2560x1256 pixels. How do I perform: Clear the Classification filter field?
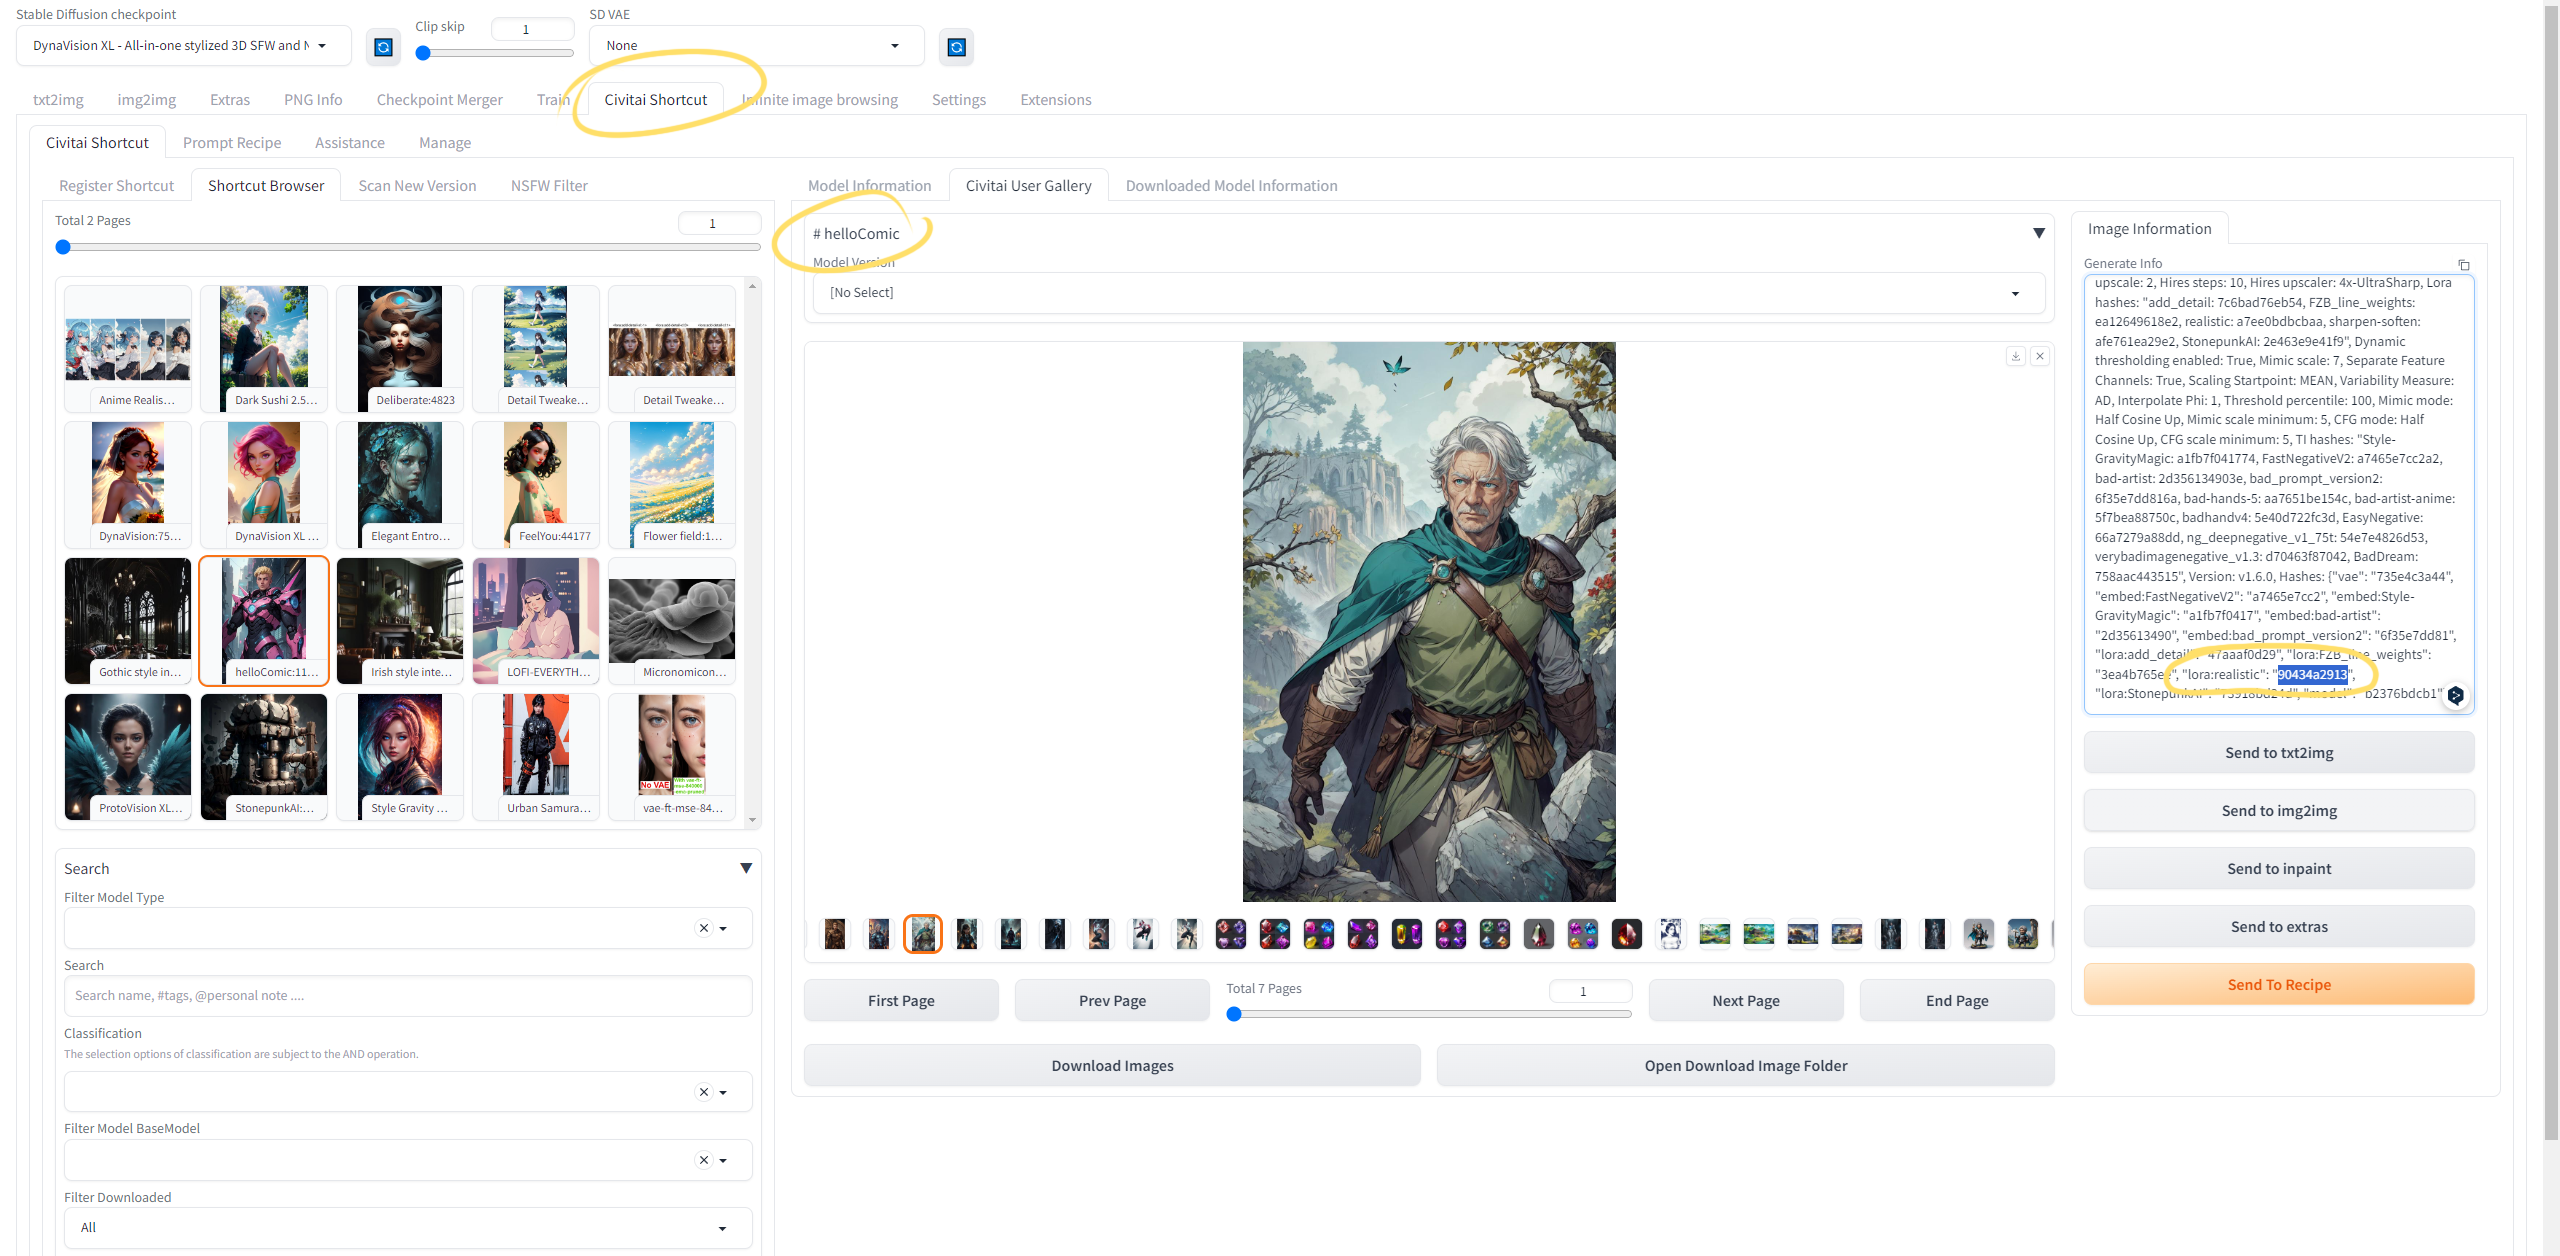pos(704,1092)
